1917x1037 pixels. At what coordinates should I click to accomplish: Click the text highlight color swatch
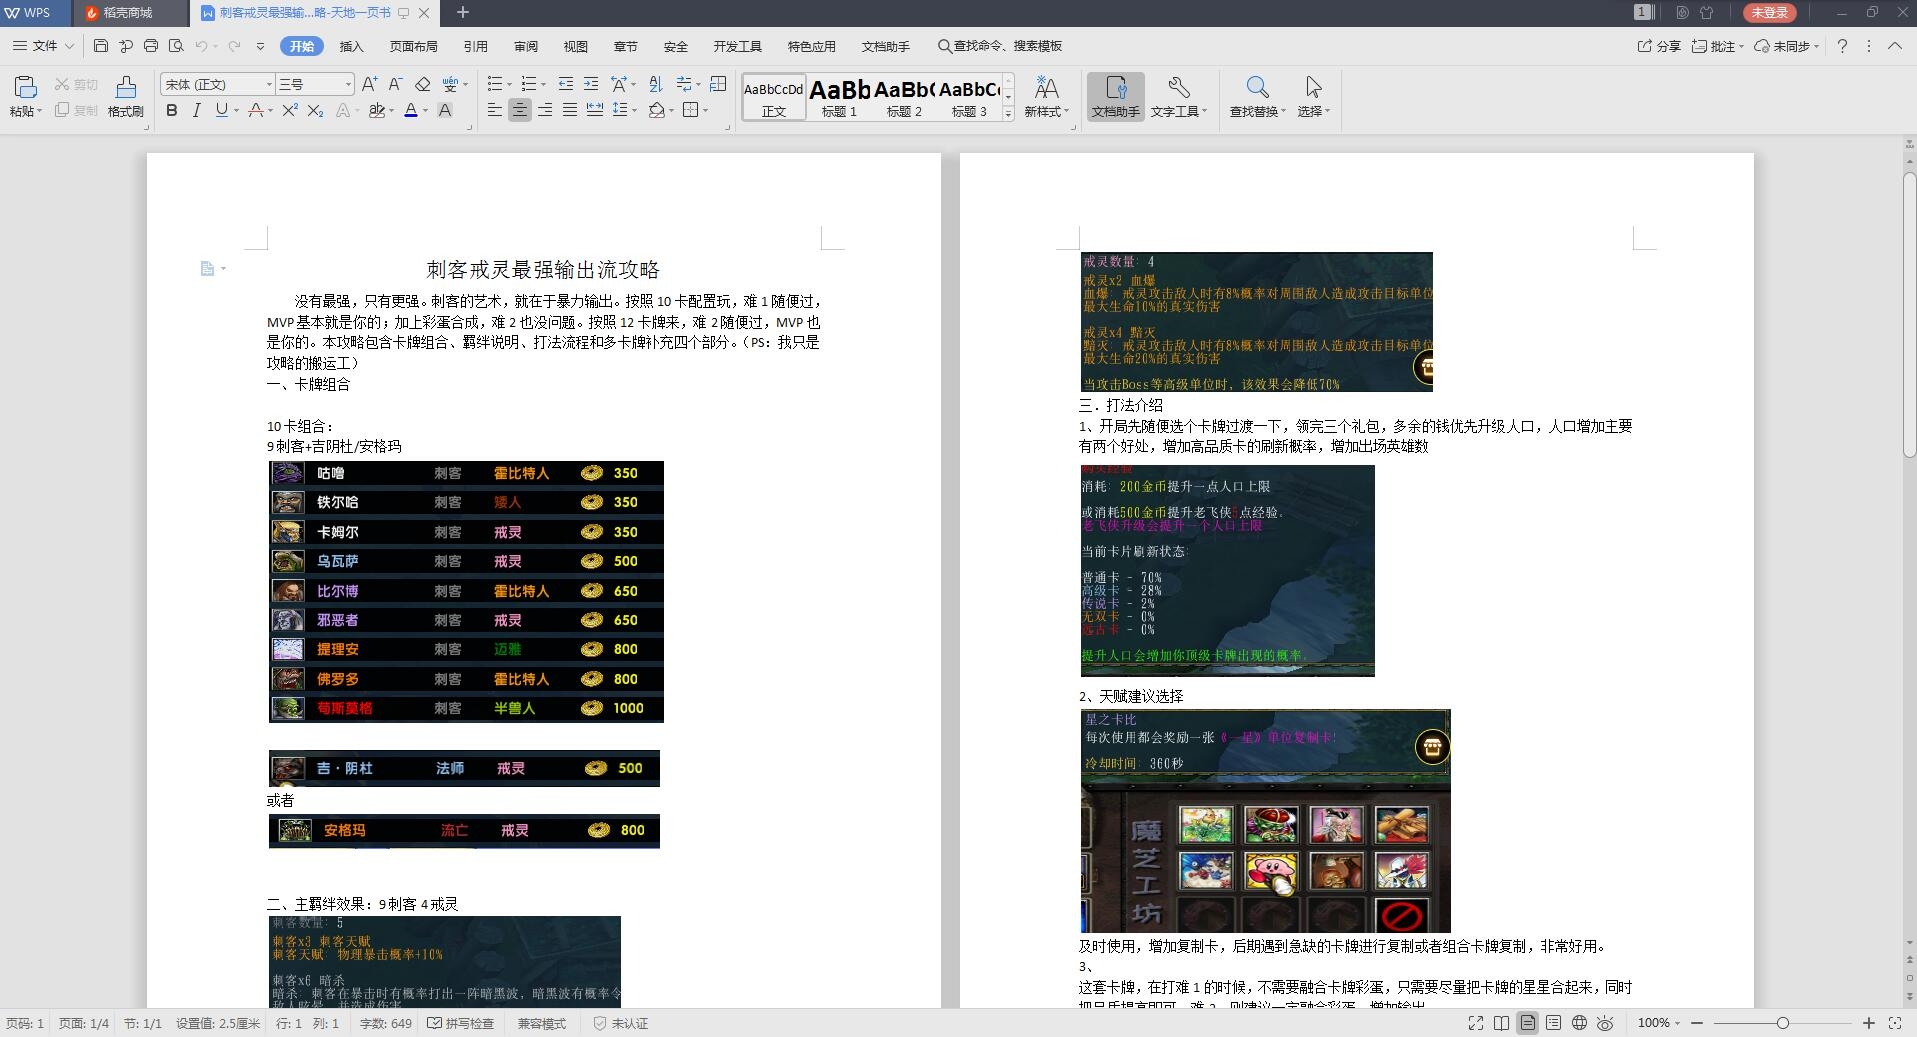pos(377,110)
